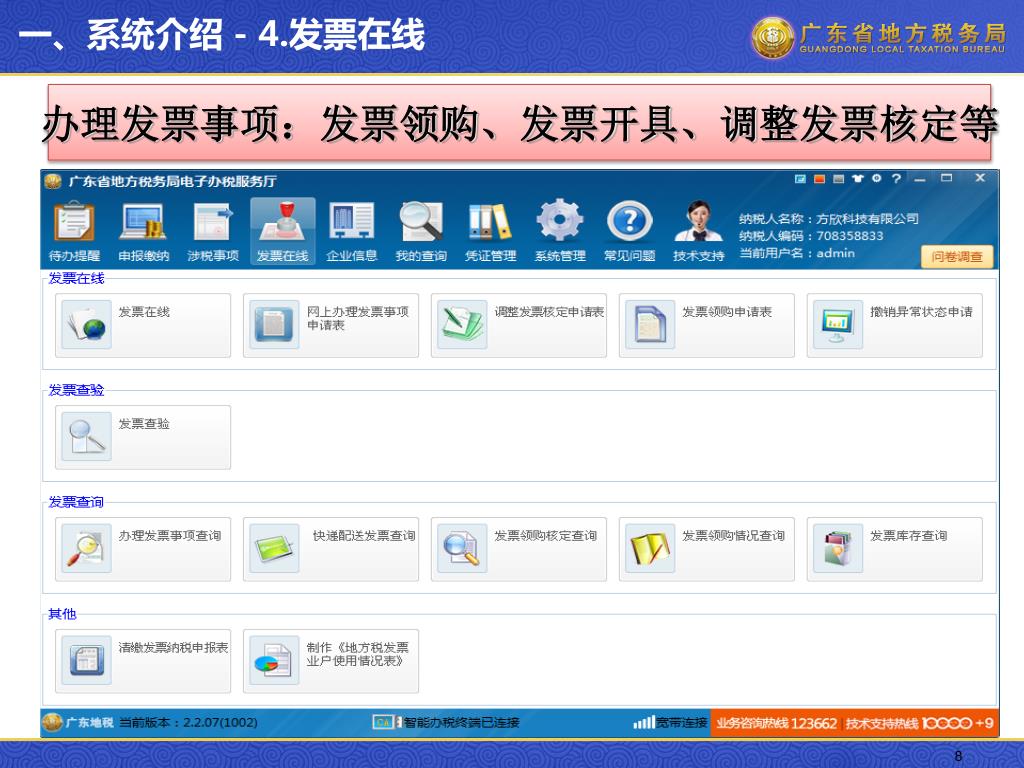Screen dimensions: 1024x768
Task: Click the 发票查验 section heading
Action: [x=76, y=390]
